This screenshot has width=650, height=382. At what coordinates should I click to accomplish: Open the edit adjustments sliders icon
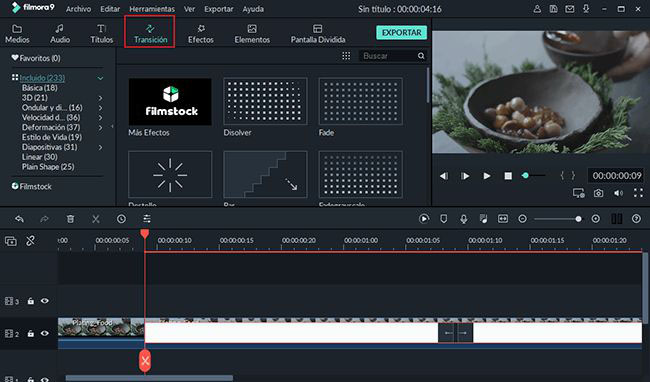[x=147, y=219]
